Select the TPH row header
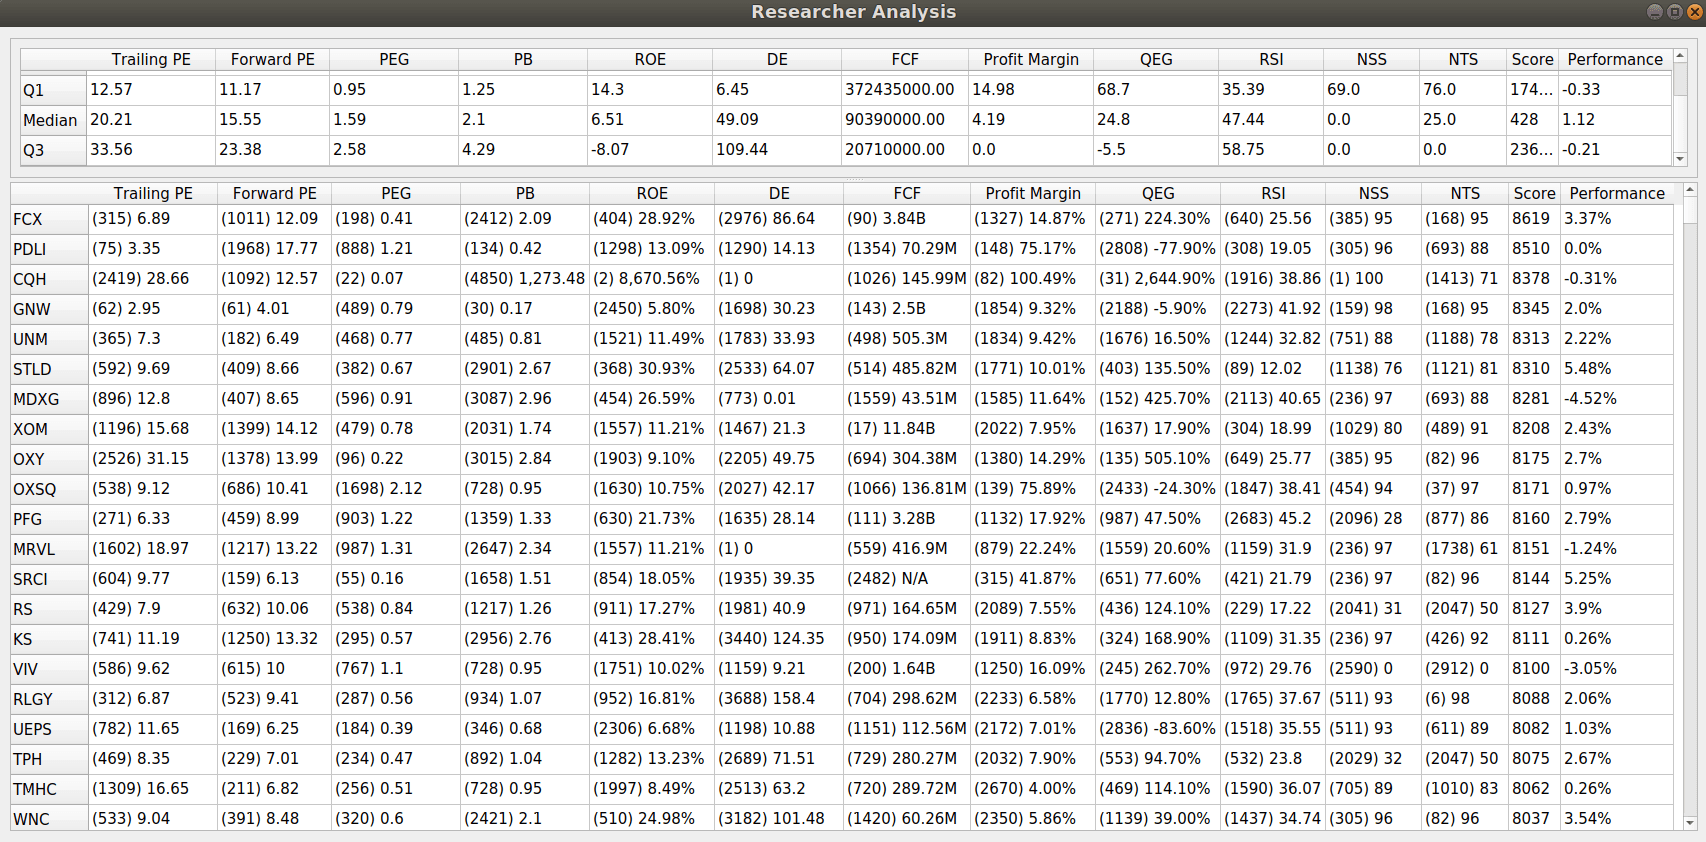The height and width of the screenshot is (842, 1706). (49, 759)
